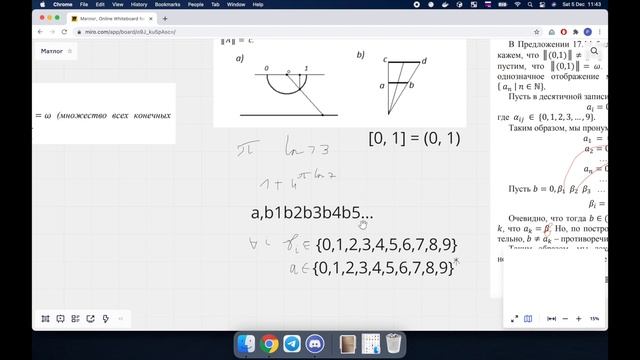This screenshot has width=640, height=360.
Task: Click the 15% zoom level value
Action: (594, 319)
